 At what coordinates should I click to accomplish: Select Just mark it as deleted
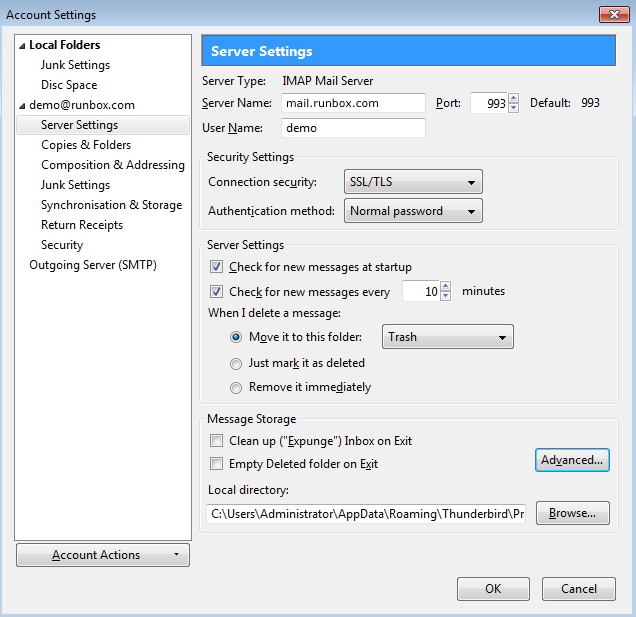pos(237,363)
